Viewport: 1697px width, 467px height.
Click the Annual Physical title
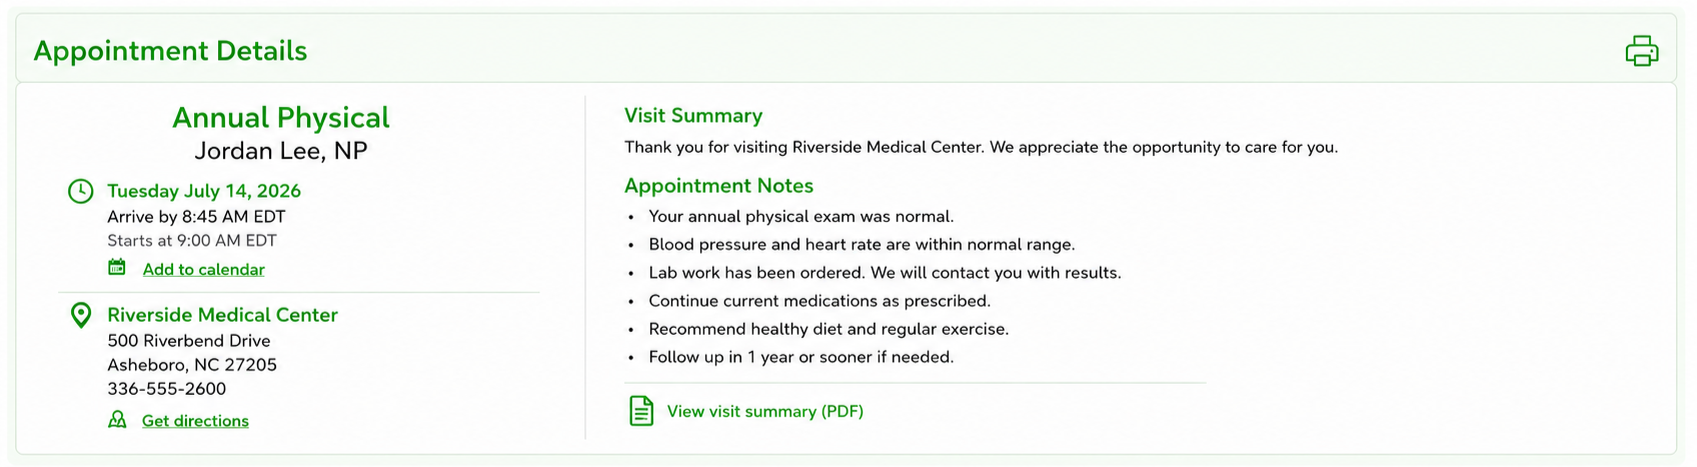point(281,117)
